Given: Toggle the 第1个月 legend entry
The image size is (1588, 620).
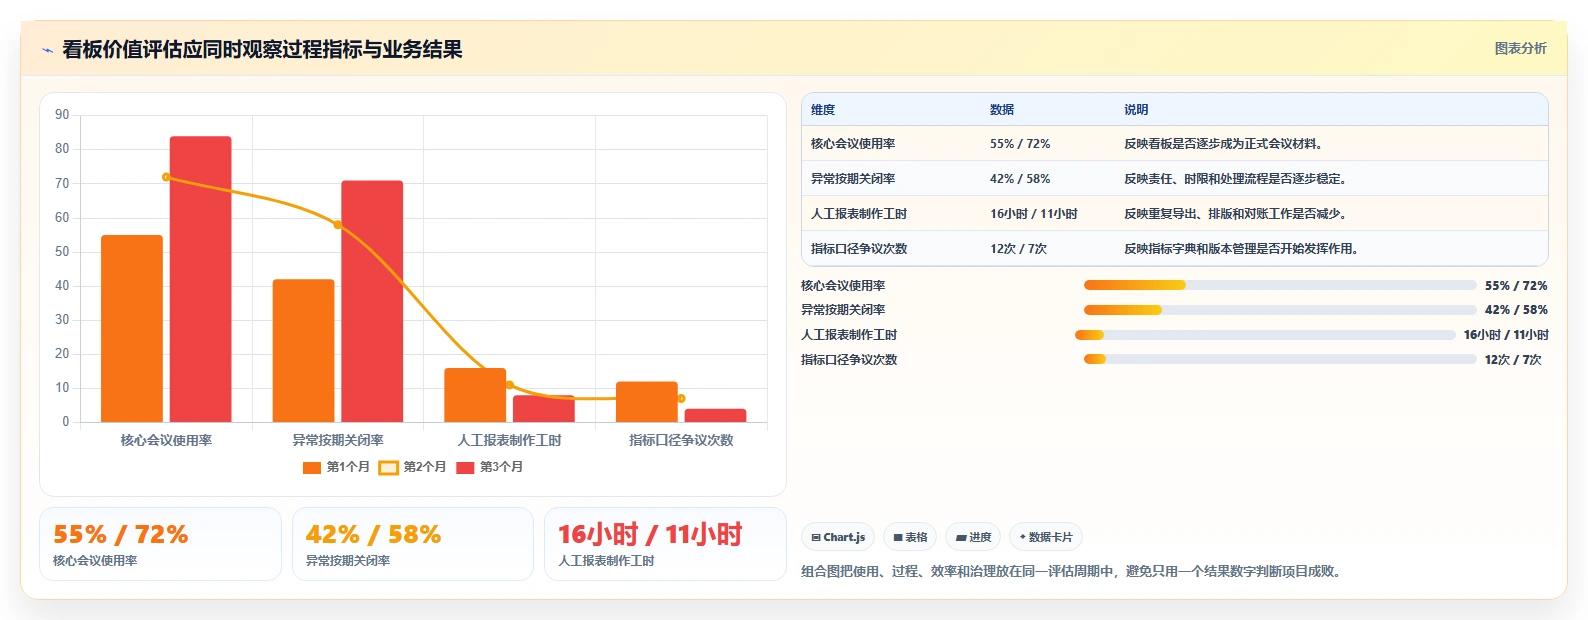Looking at the screenshot, I should coord(336,467).
